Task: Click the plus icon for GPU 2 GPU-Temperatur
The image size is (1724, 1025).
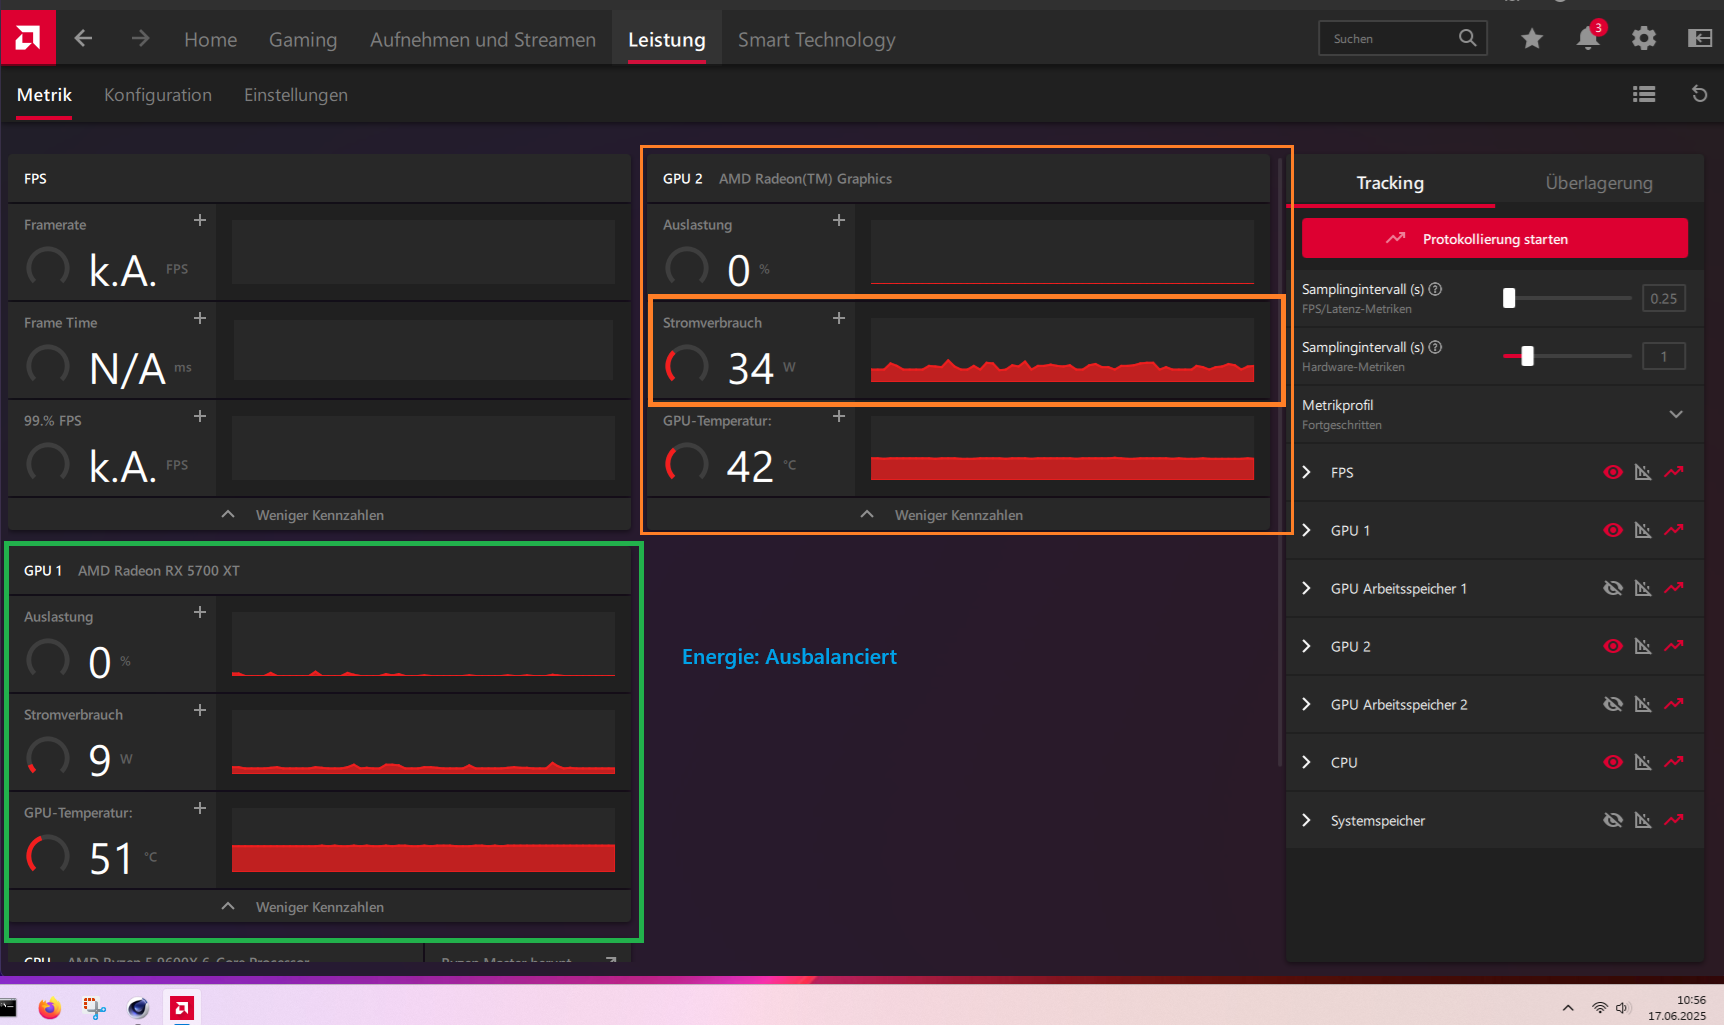Action: pyautogui.click(x=839, y=416)
